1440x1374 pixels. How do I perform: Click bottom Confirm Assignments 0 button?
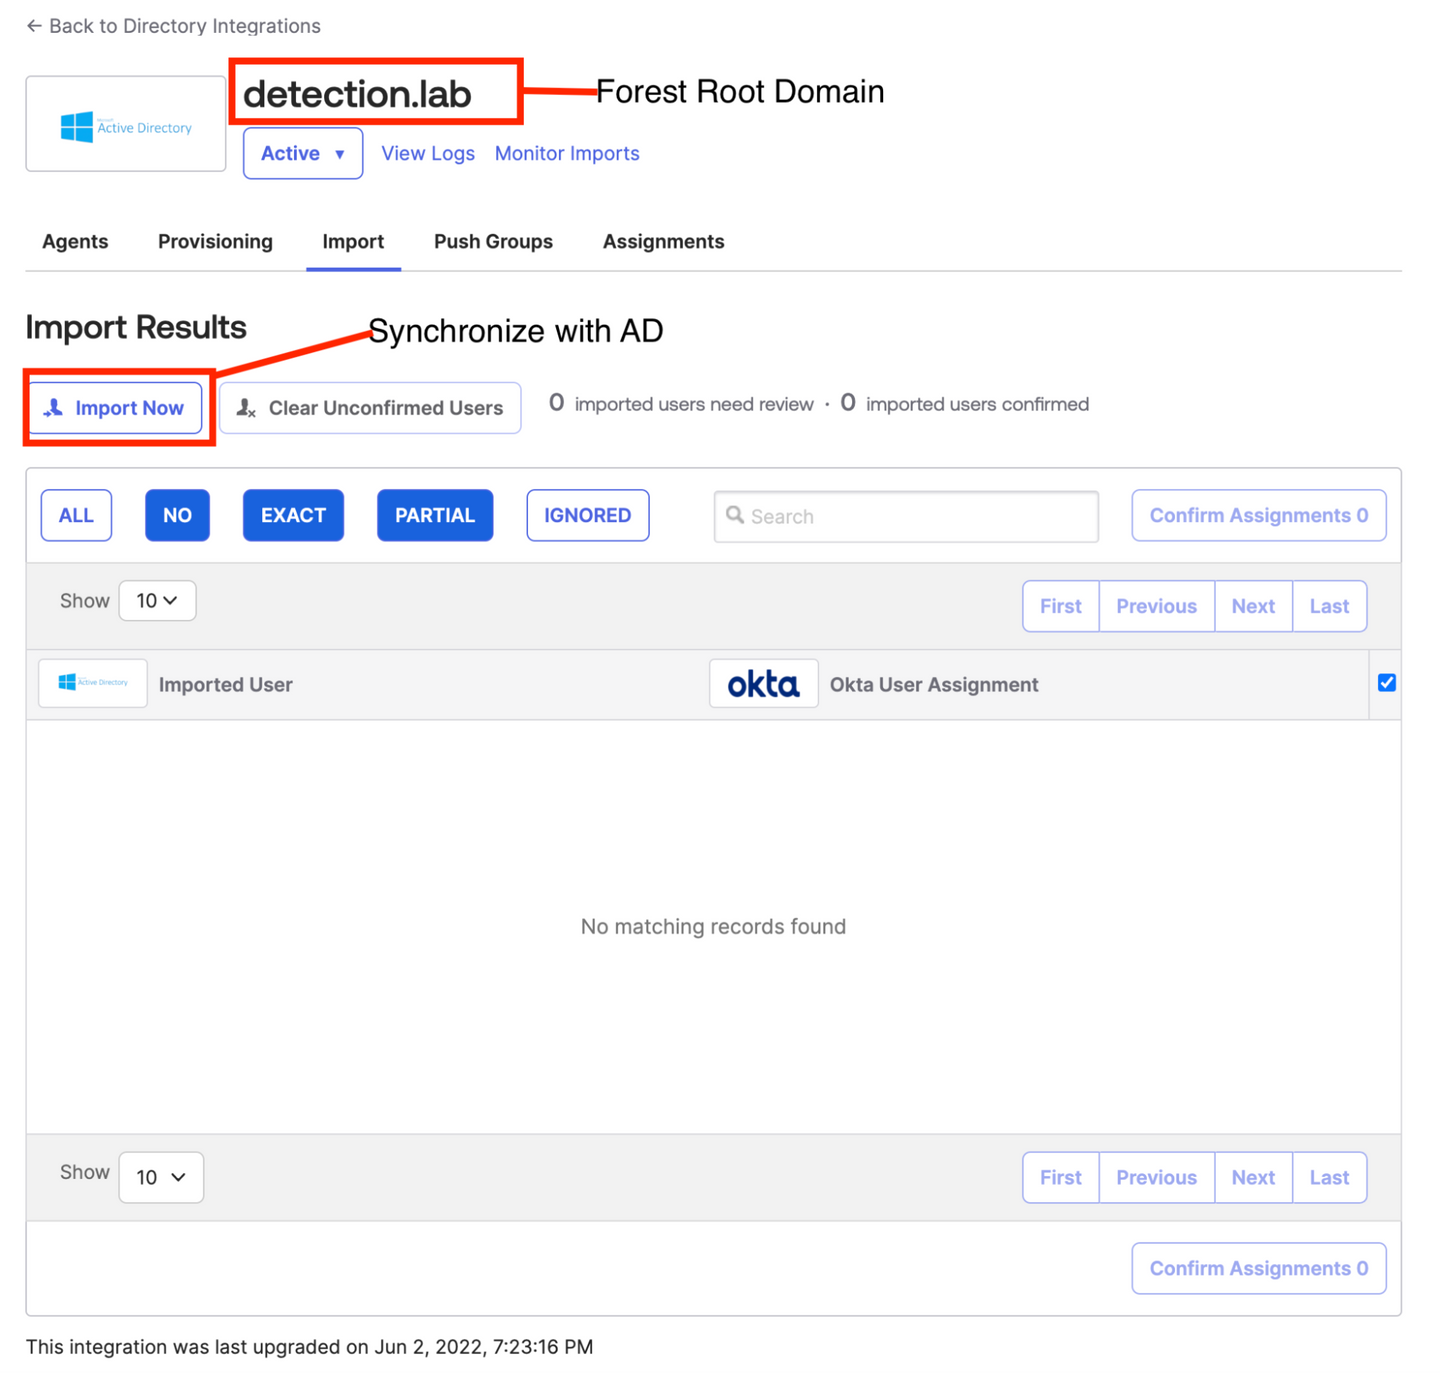coord(1259,1268)
